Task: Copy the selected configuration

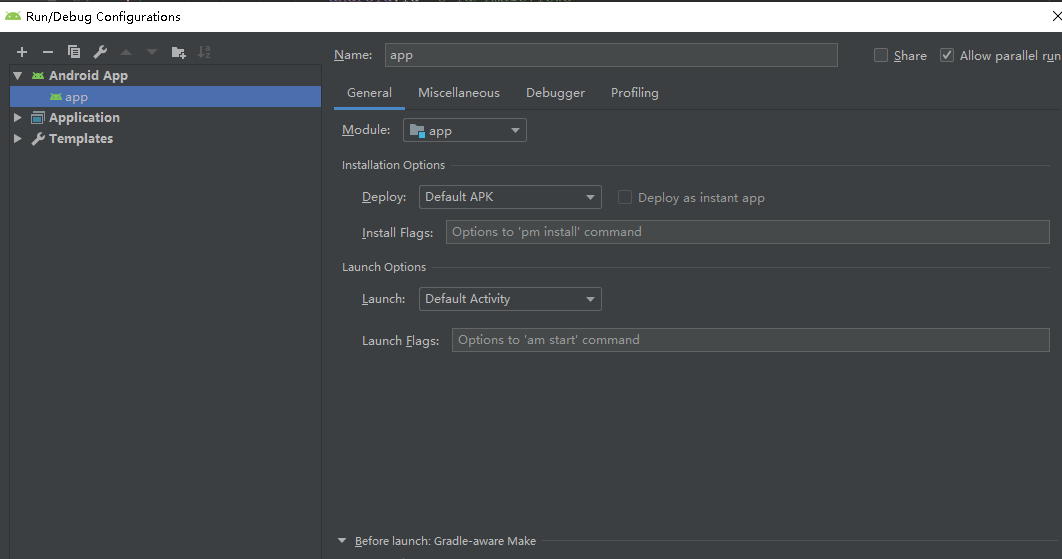Action: 74,52
